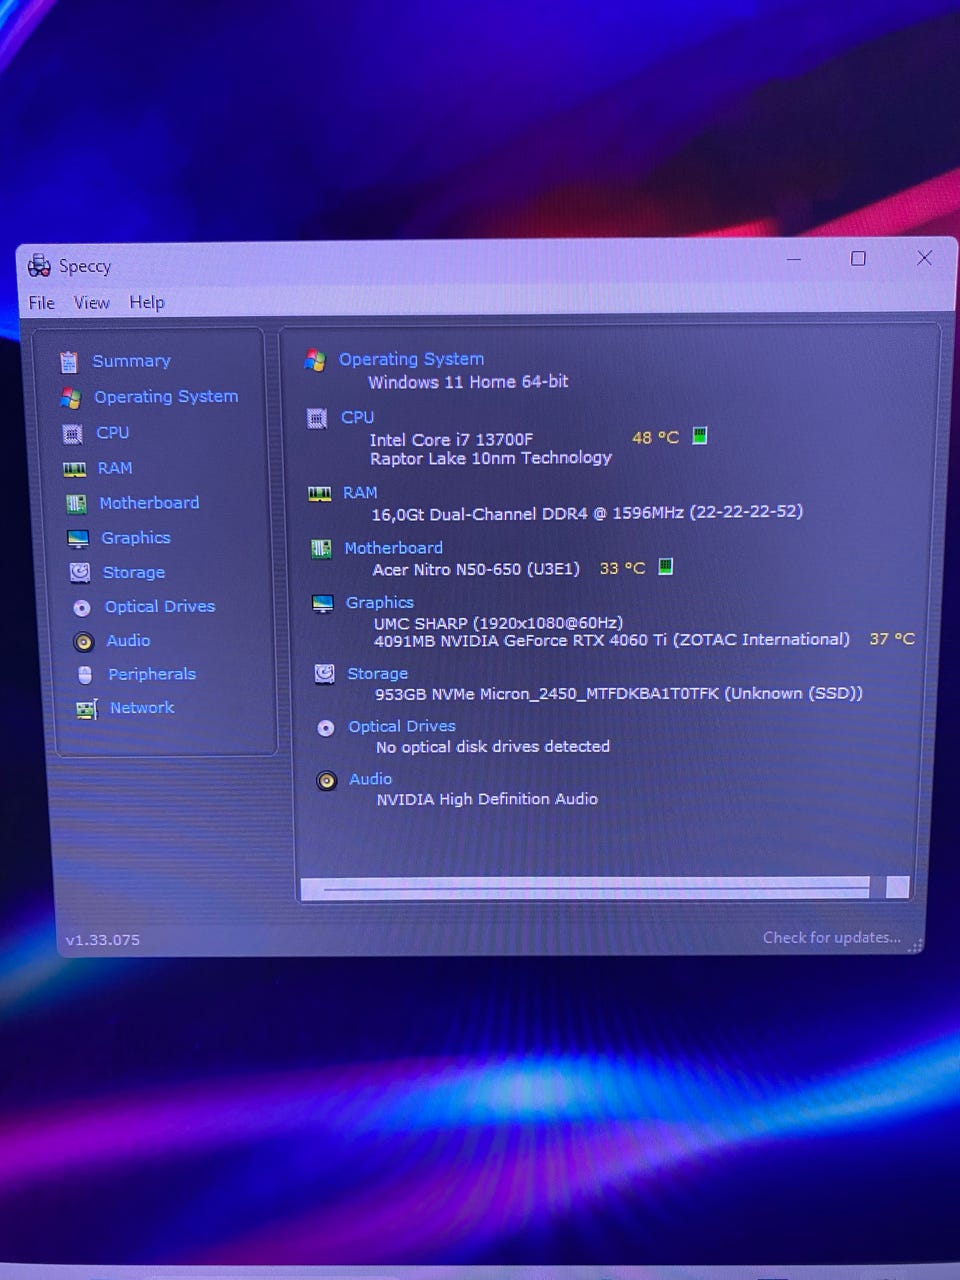Image resolution: width=960 pixels, height=1280 pixels.
Task: Click the Operating System flag icon in sidebar
Action: (x=70, y=398)
